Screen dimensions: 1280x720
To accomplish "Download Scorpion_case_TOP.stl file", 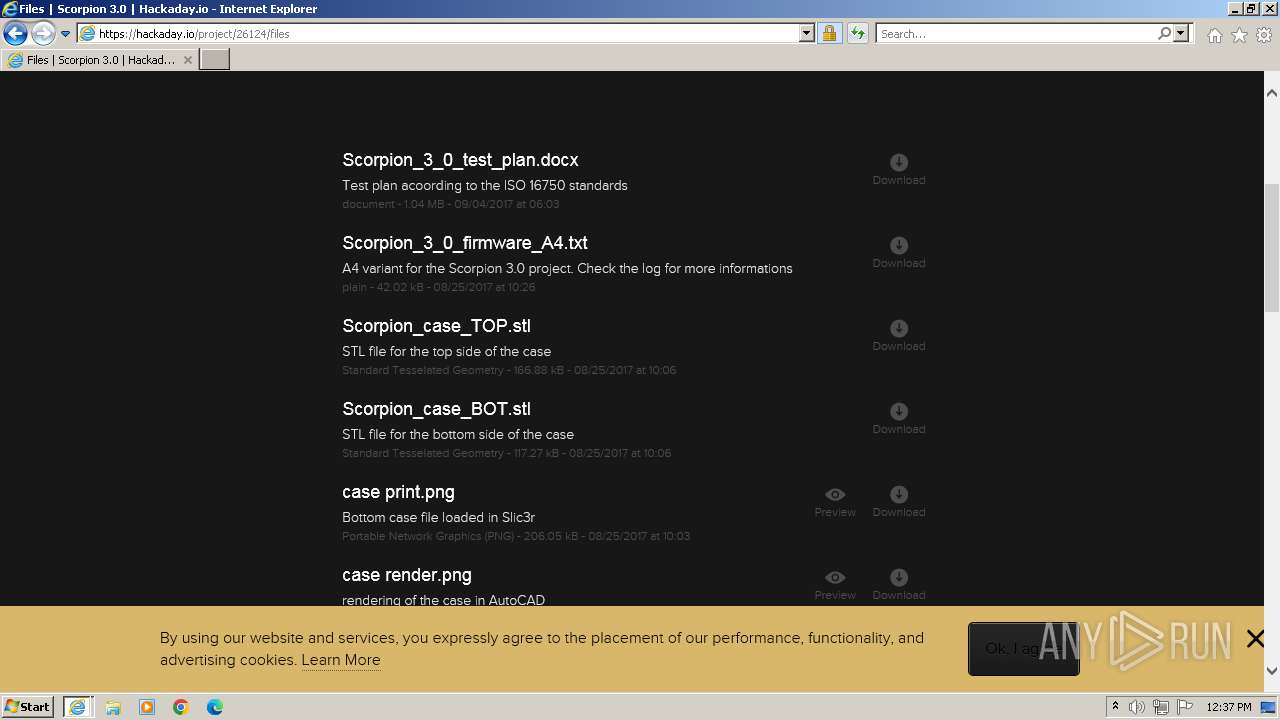I will coord(899,336).
